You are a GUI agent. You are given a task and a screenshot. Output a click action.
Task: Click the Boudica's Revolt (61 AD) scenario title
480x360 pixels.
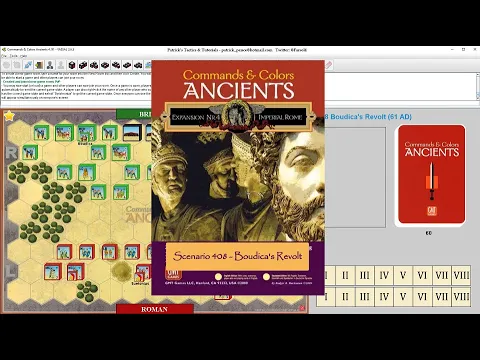[371, 117]
